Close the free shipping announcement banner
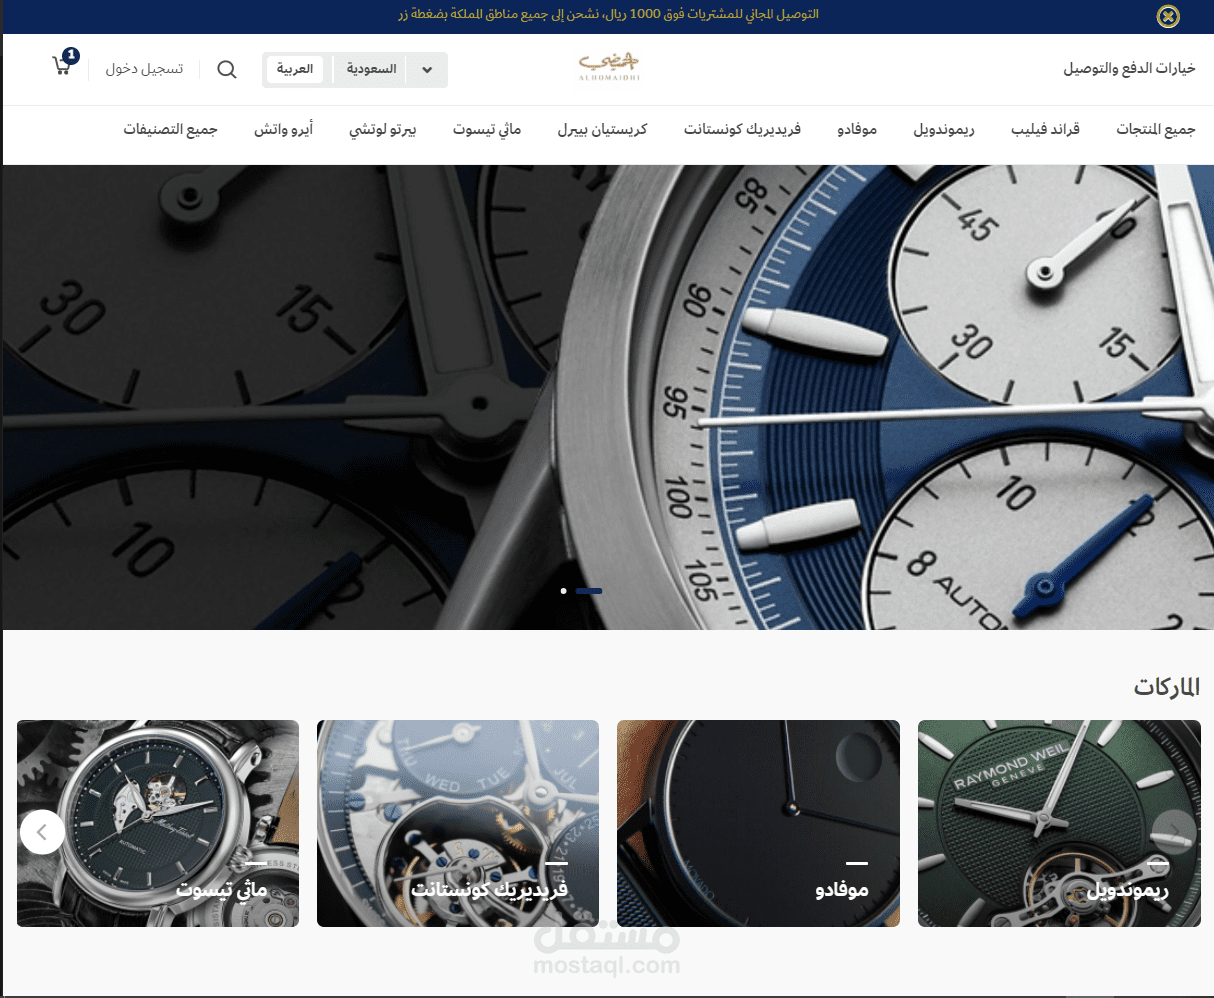The width and height of the screenshot is (1214, 998). [1168, 16]
